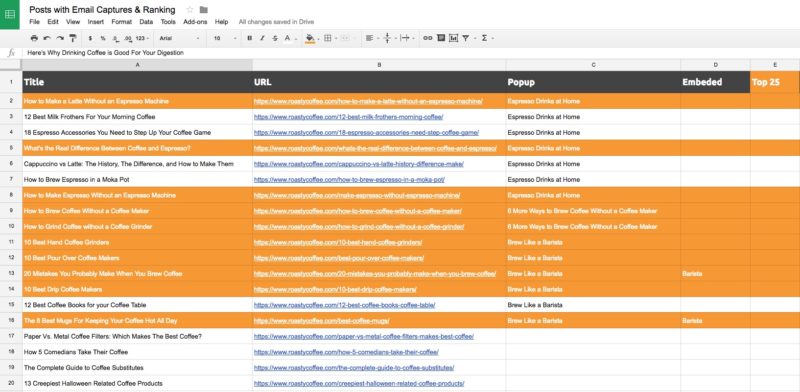Open the Format menu

coord(121,22)
